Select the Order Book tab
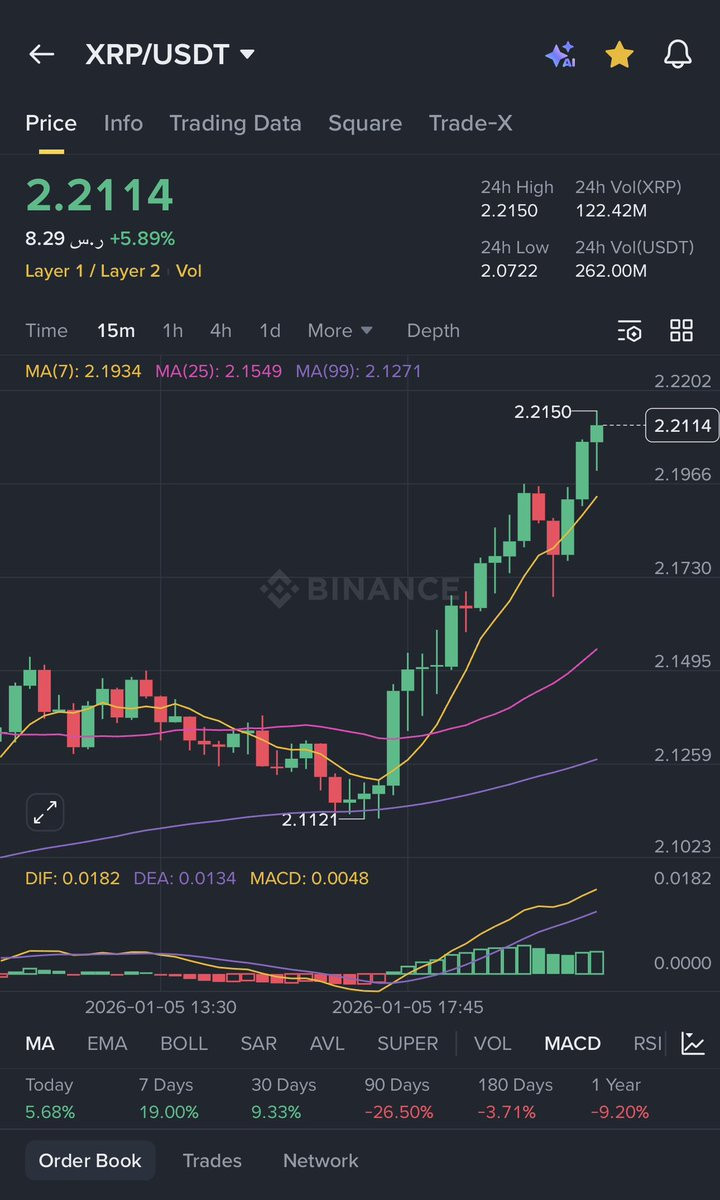The height and width of the screenshot is (1200, 720). coord(90,1161)
